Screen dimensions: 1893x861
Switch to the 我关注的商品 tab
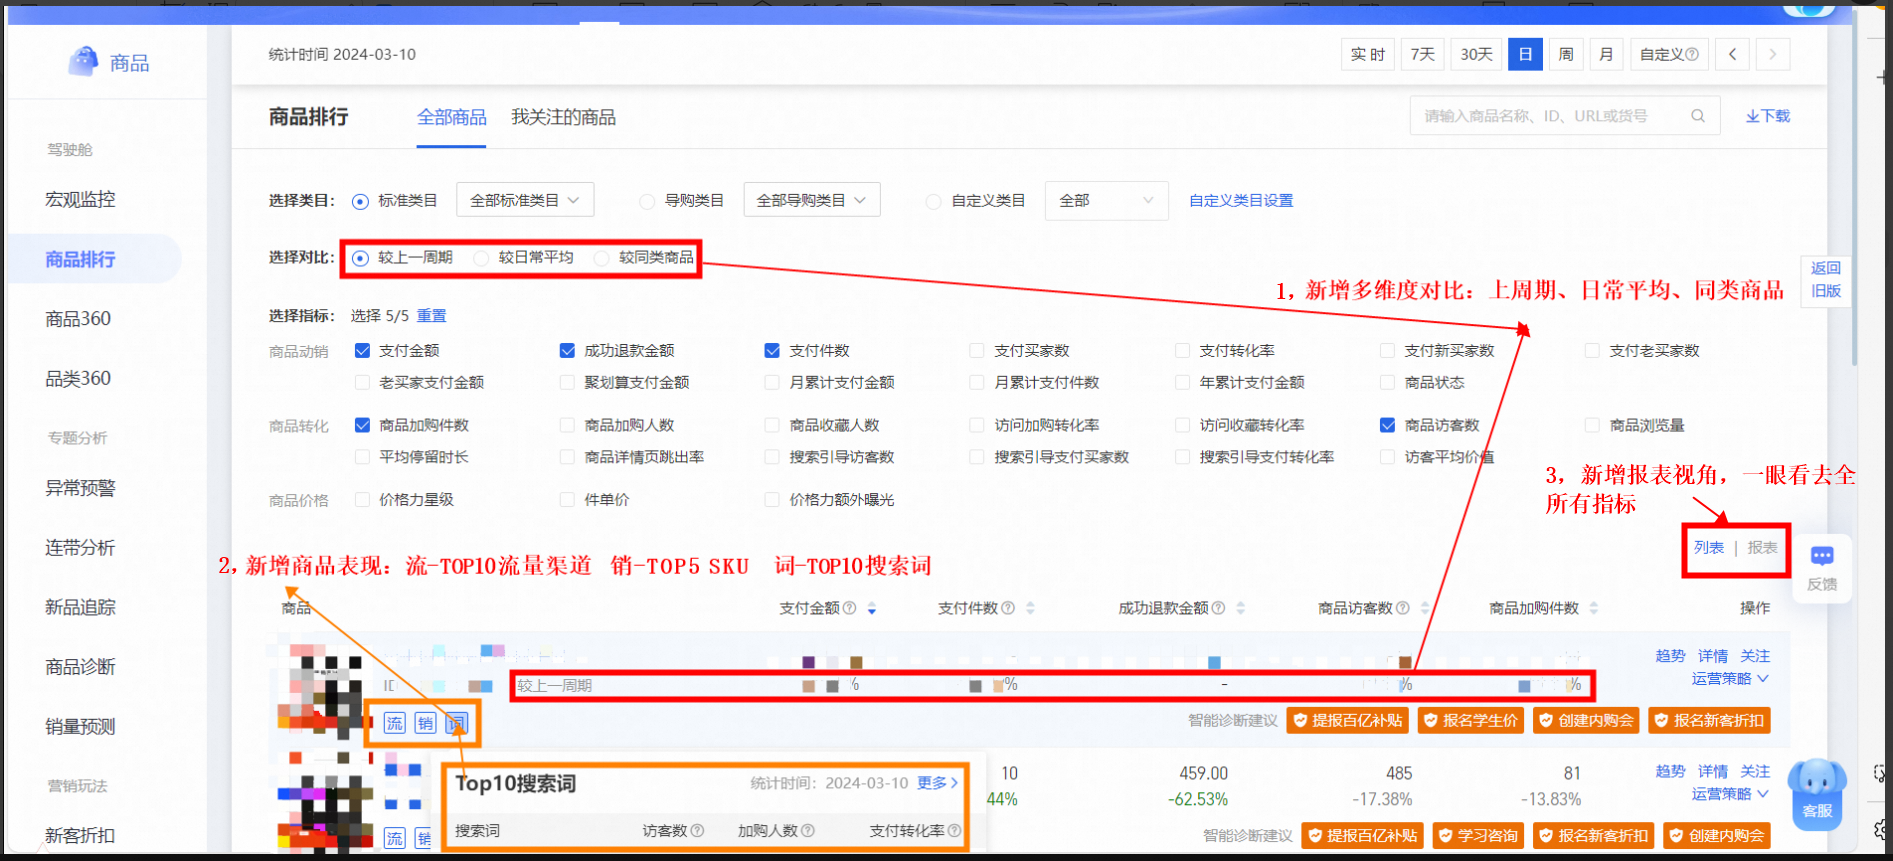(x=563, y=117)
